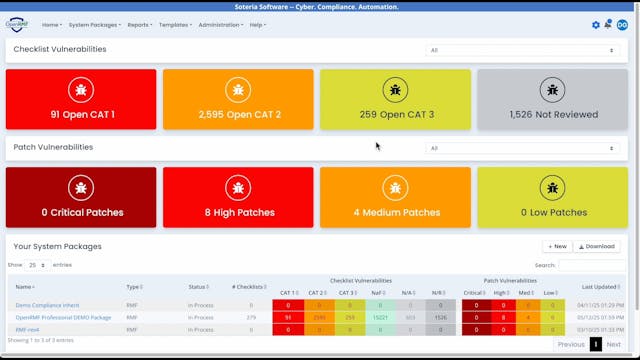Sort by the Med patch column header

pyautogui.click(x=526, y=293)
